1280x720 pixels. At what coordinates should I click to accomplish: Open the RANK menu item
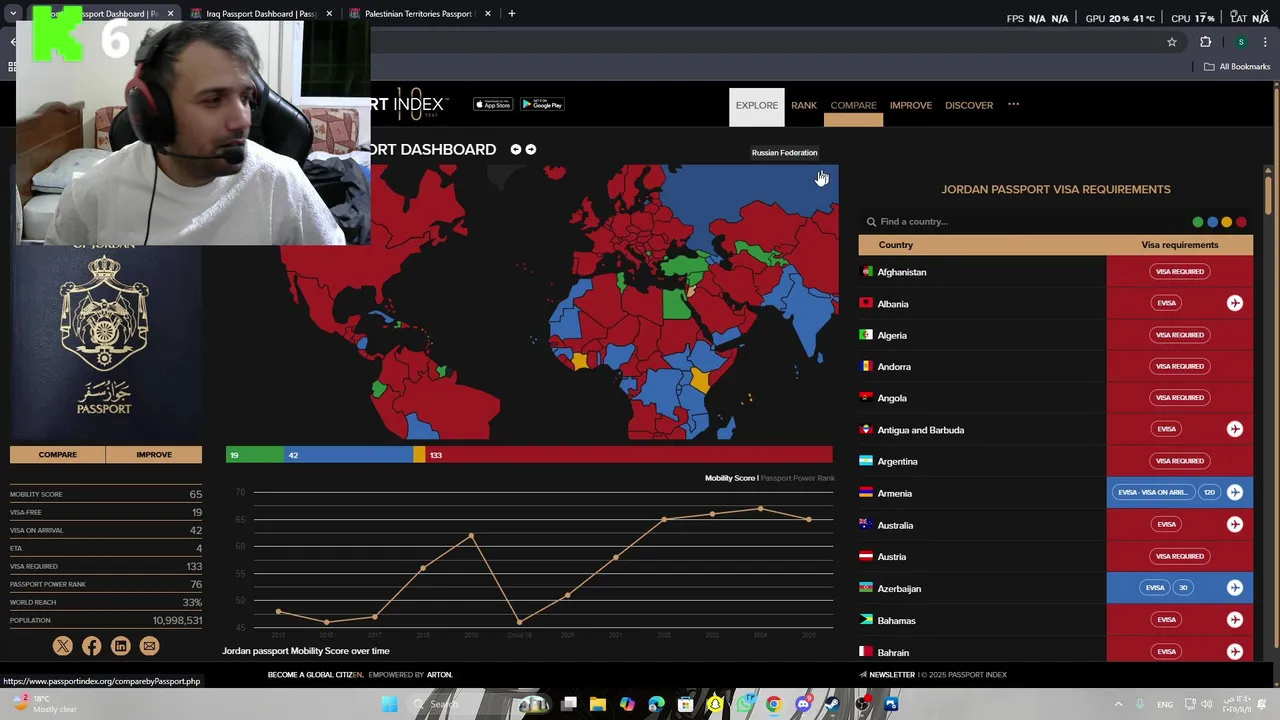[x=804, y=105]
